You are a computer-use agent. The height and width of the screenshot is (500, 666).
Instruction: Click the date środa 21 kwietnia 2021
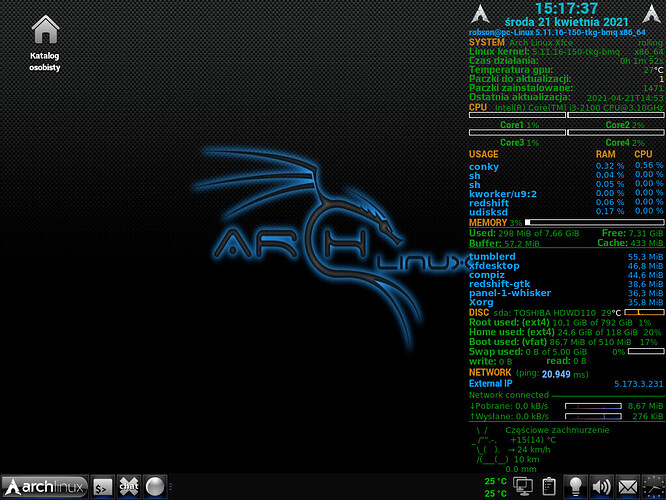pos(567,22)
